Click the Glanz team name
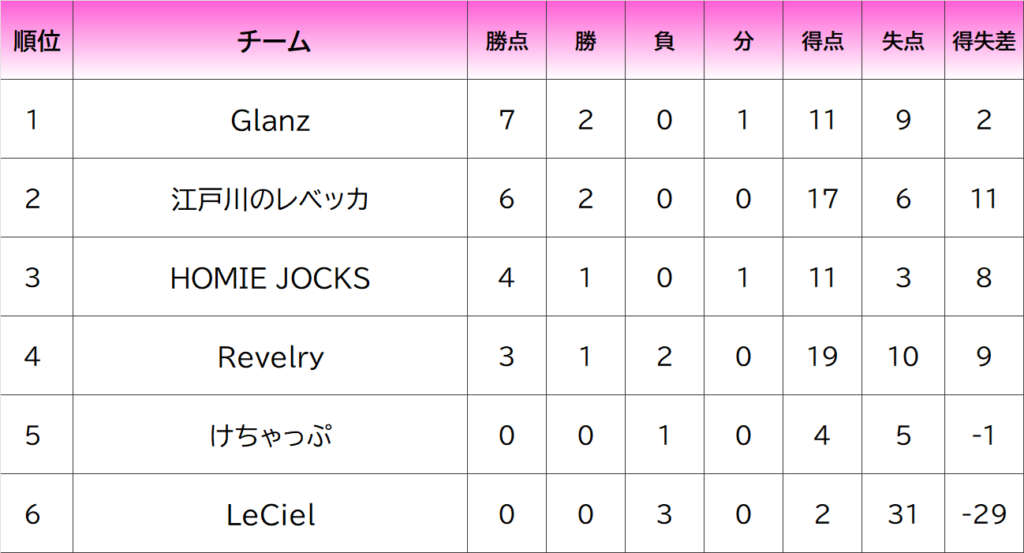 pyautogui.click(x=270, y=120)
